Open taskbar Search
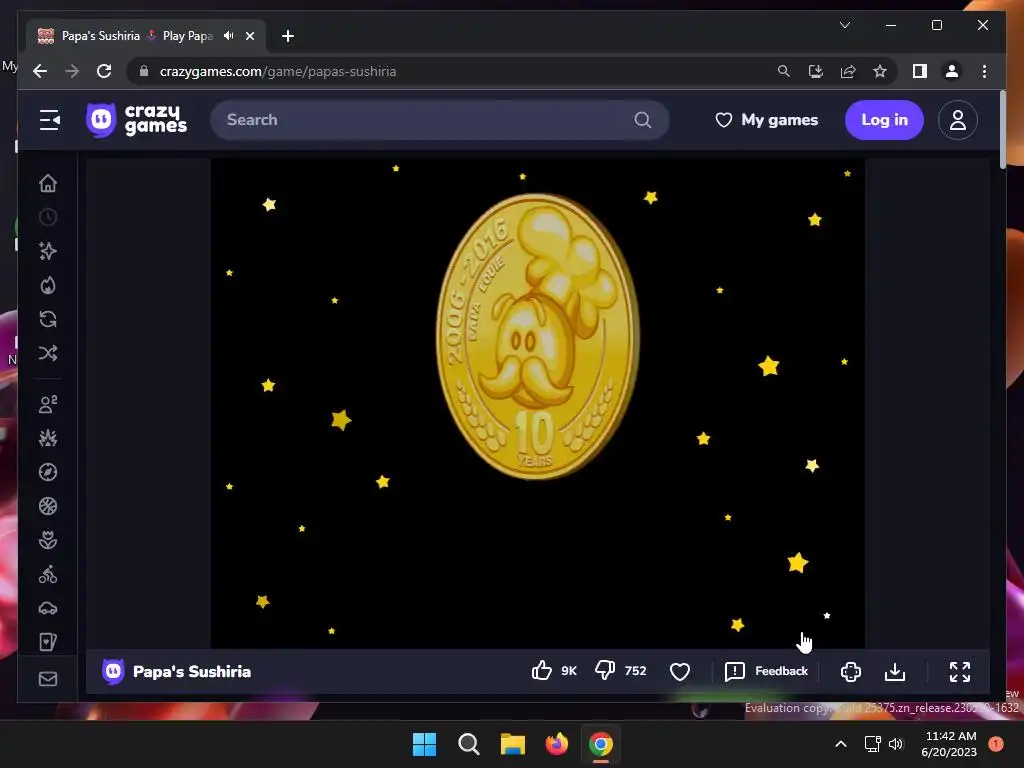 tap(469, 744)
